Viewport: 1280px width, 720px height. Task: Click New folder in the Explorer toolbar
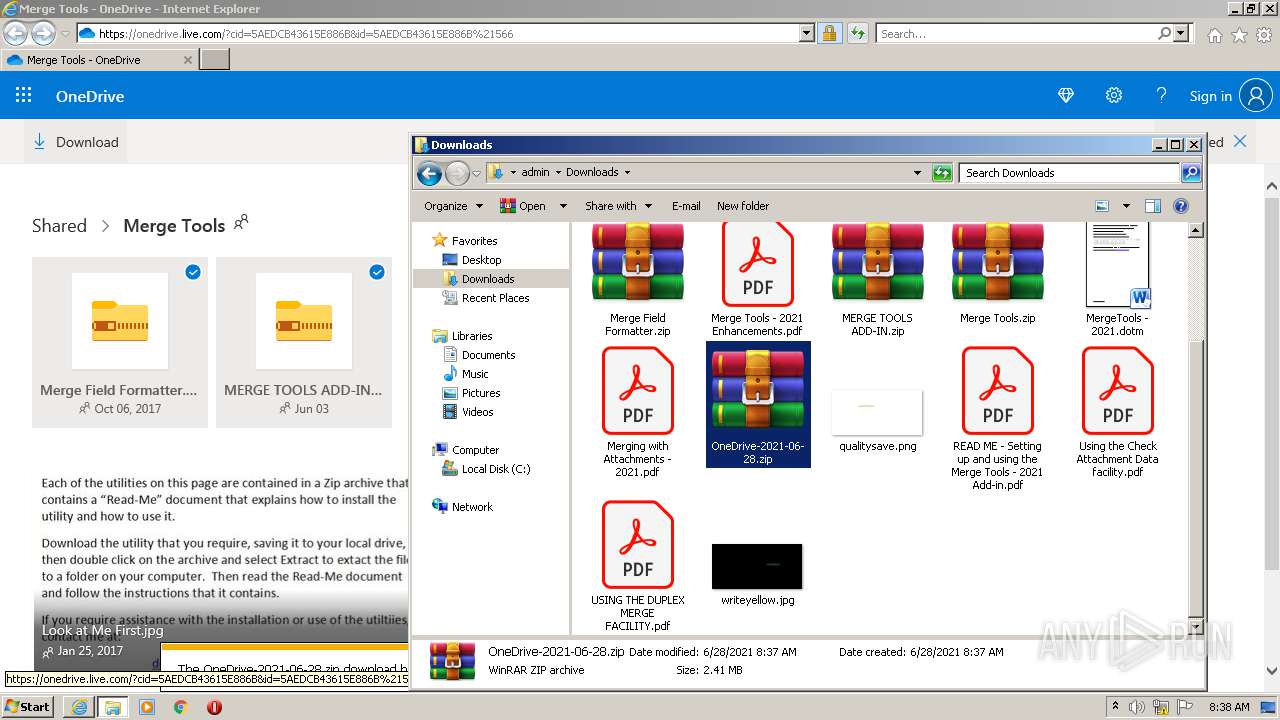coord(743,206)
